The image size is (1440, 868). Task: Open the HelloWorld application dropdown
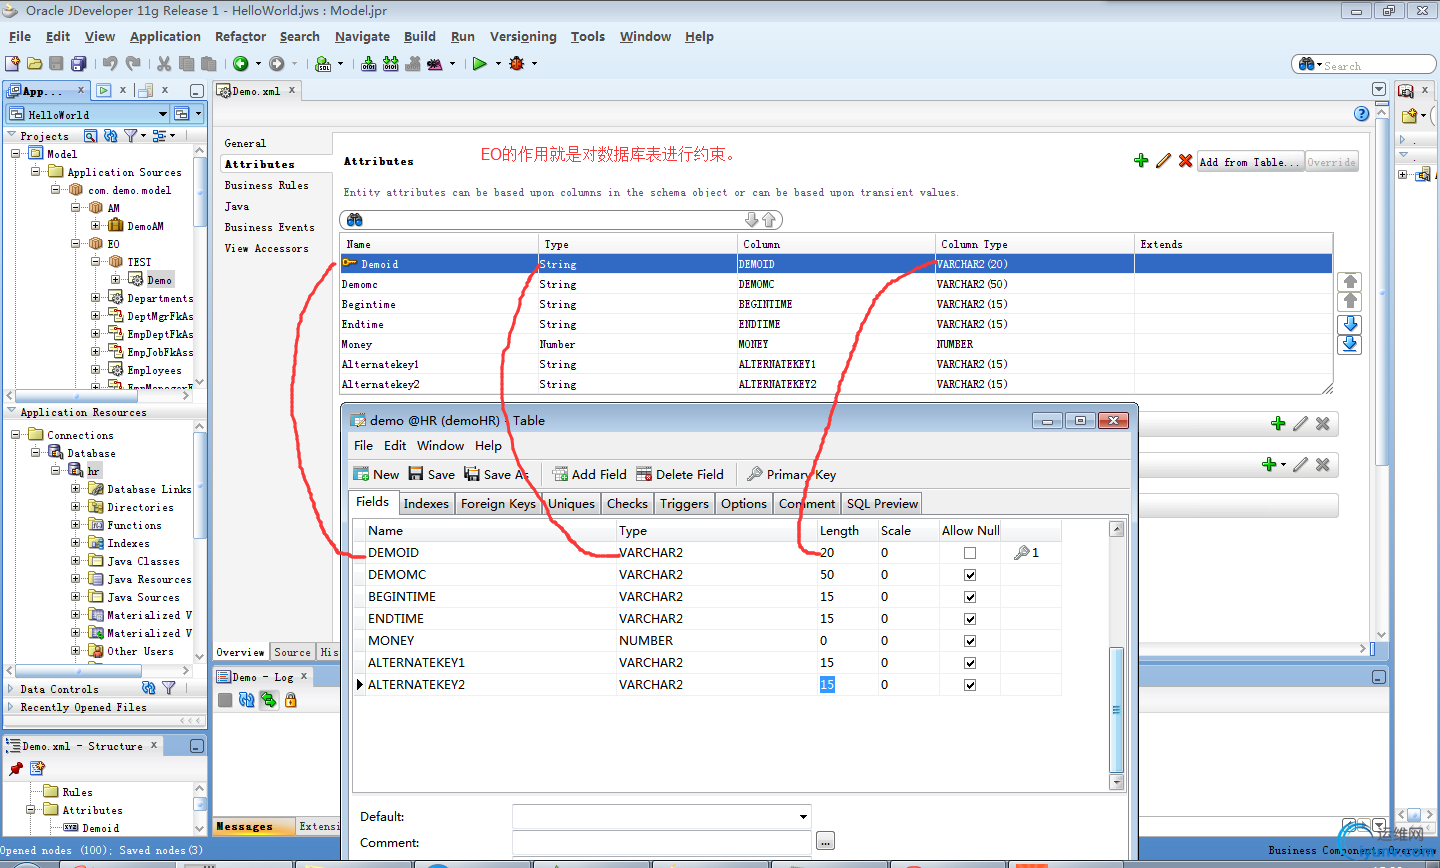pyautogui.click(x=163, y=114)
